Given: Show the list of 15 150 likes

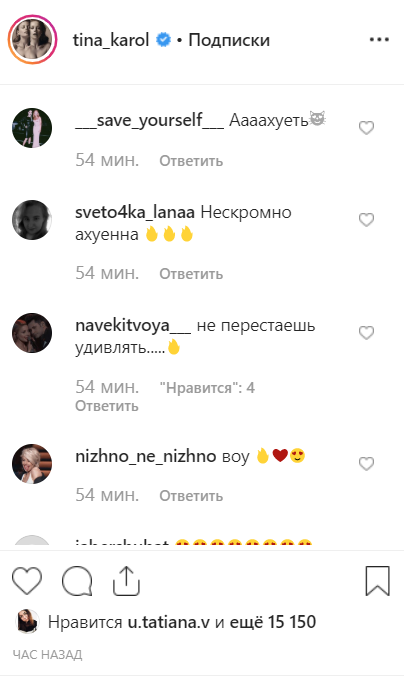Looking at the screenshot, I should 273,622.
